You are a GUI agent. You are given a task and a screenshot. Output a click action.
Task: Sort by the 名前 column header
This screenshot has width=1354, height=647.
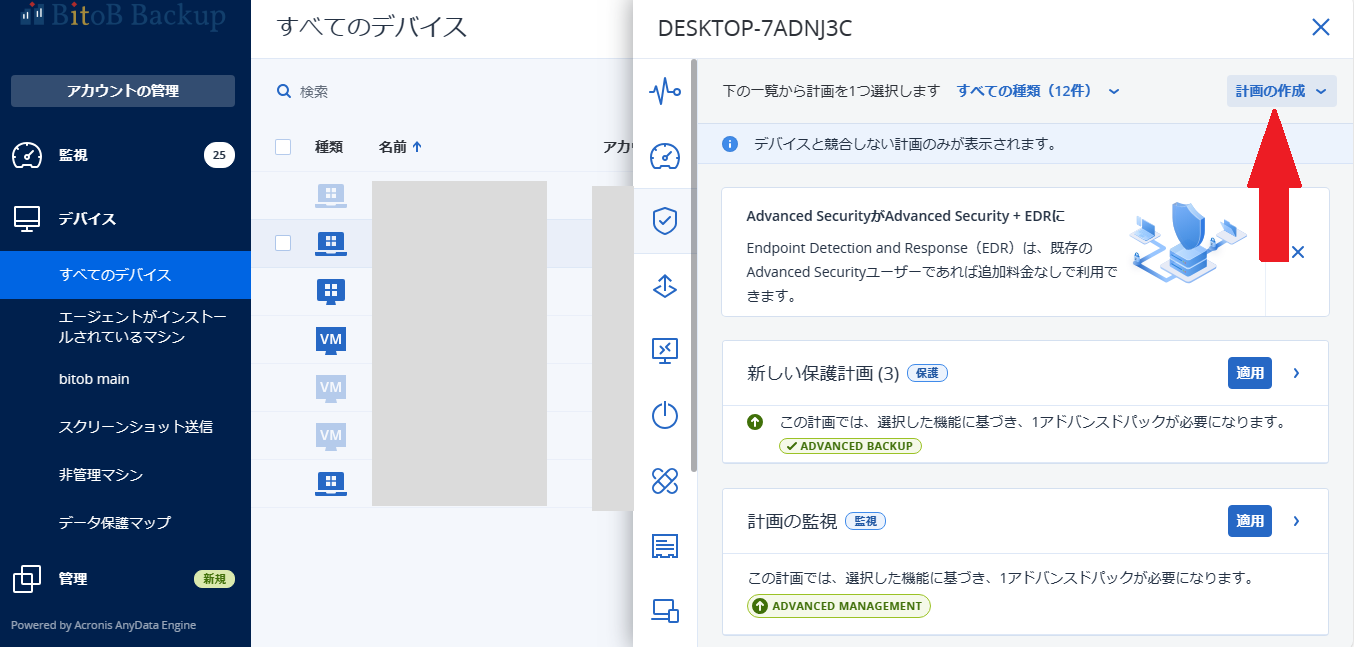[x=400, y=147]
